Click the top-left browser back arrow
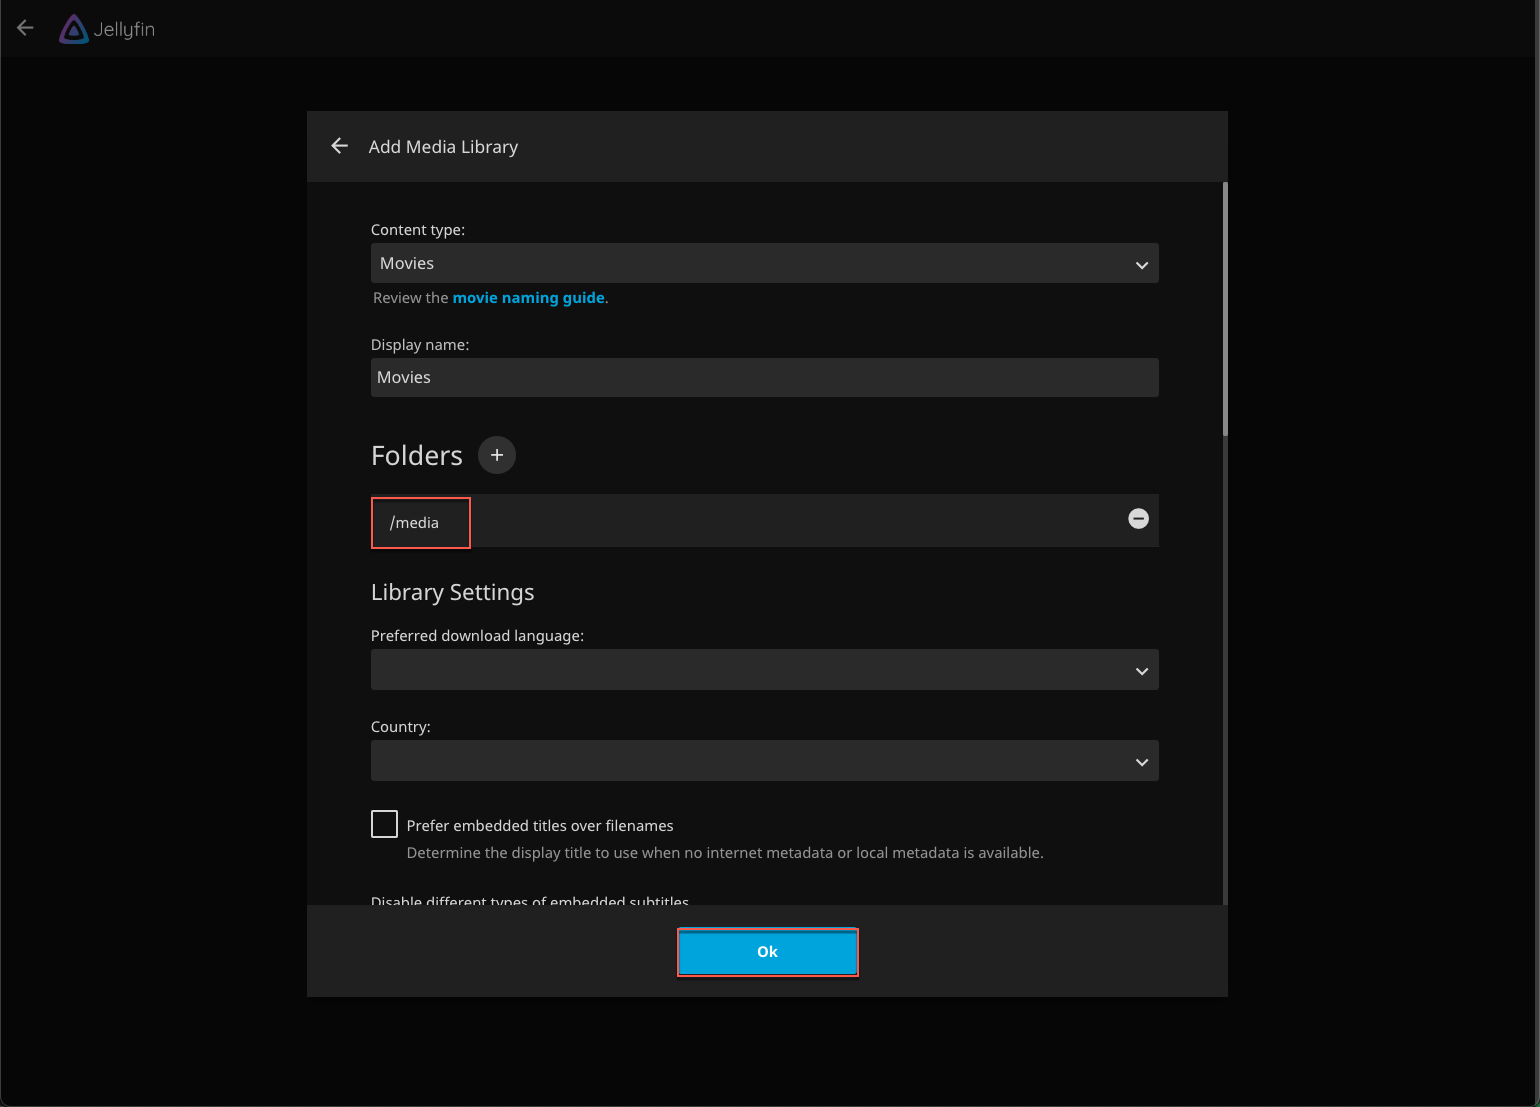 (26, 28)
